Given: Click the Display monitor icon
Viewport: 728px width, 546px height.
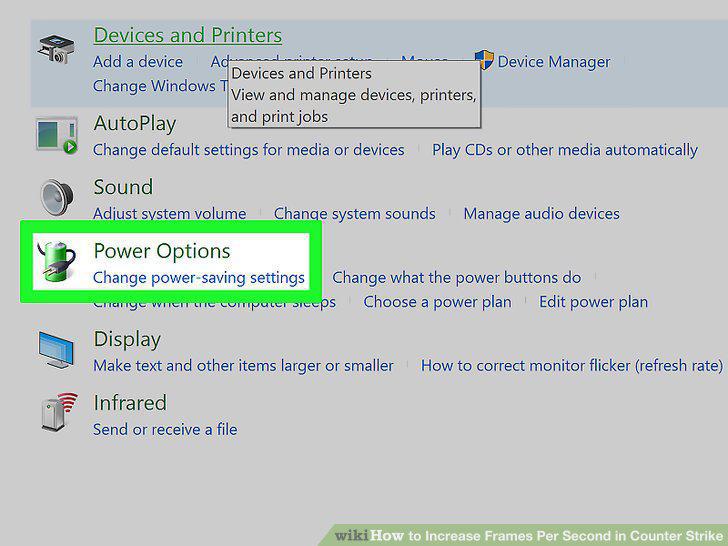Looking at the screenshot, I should (x=56, y=350).
